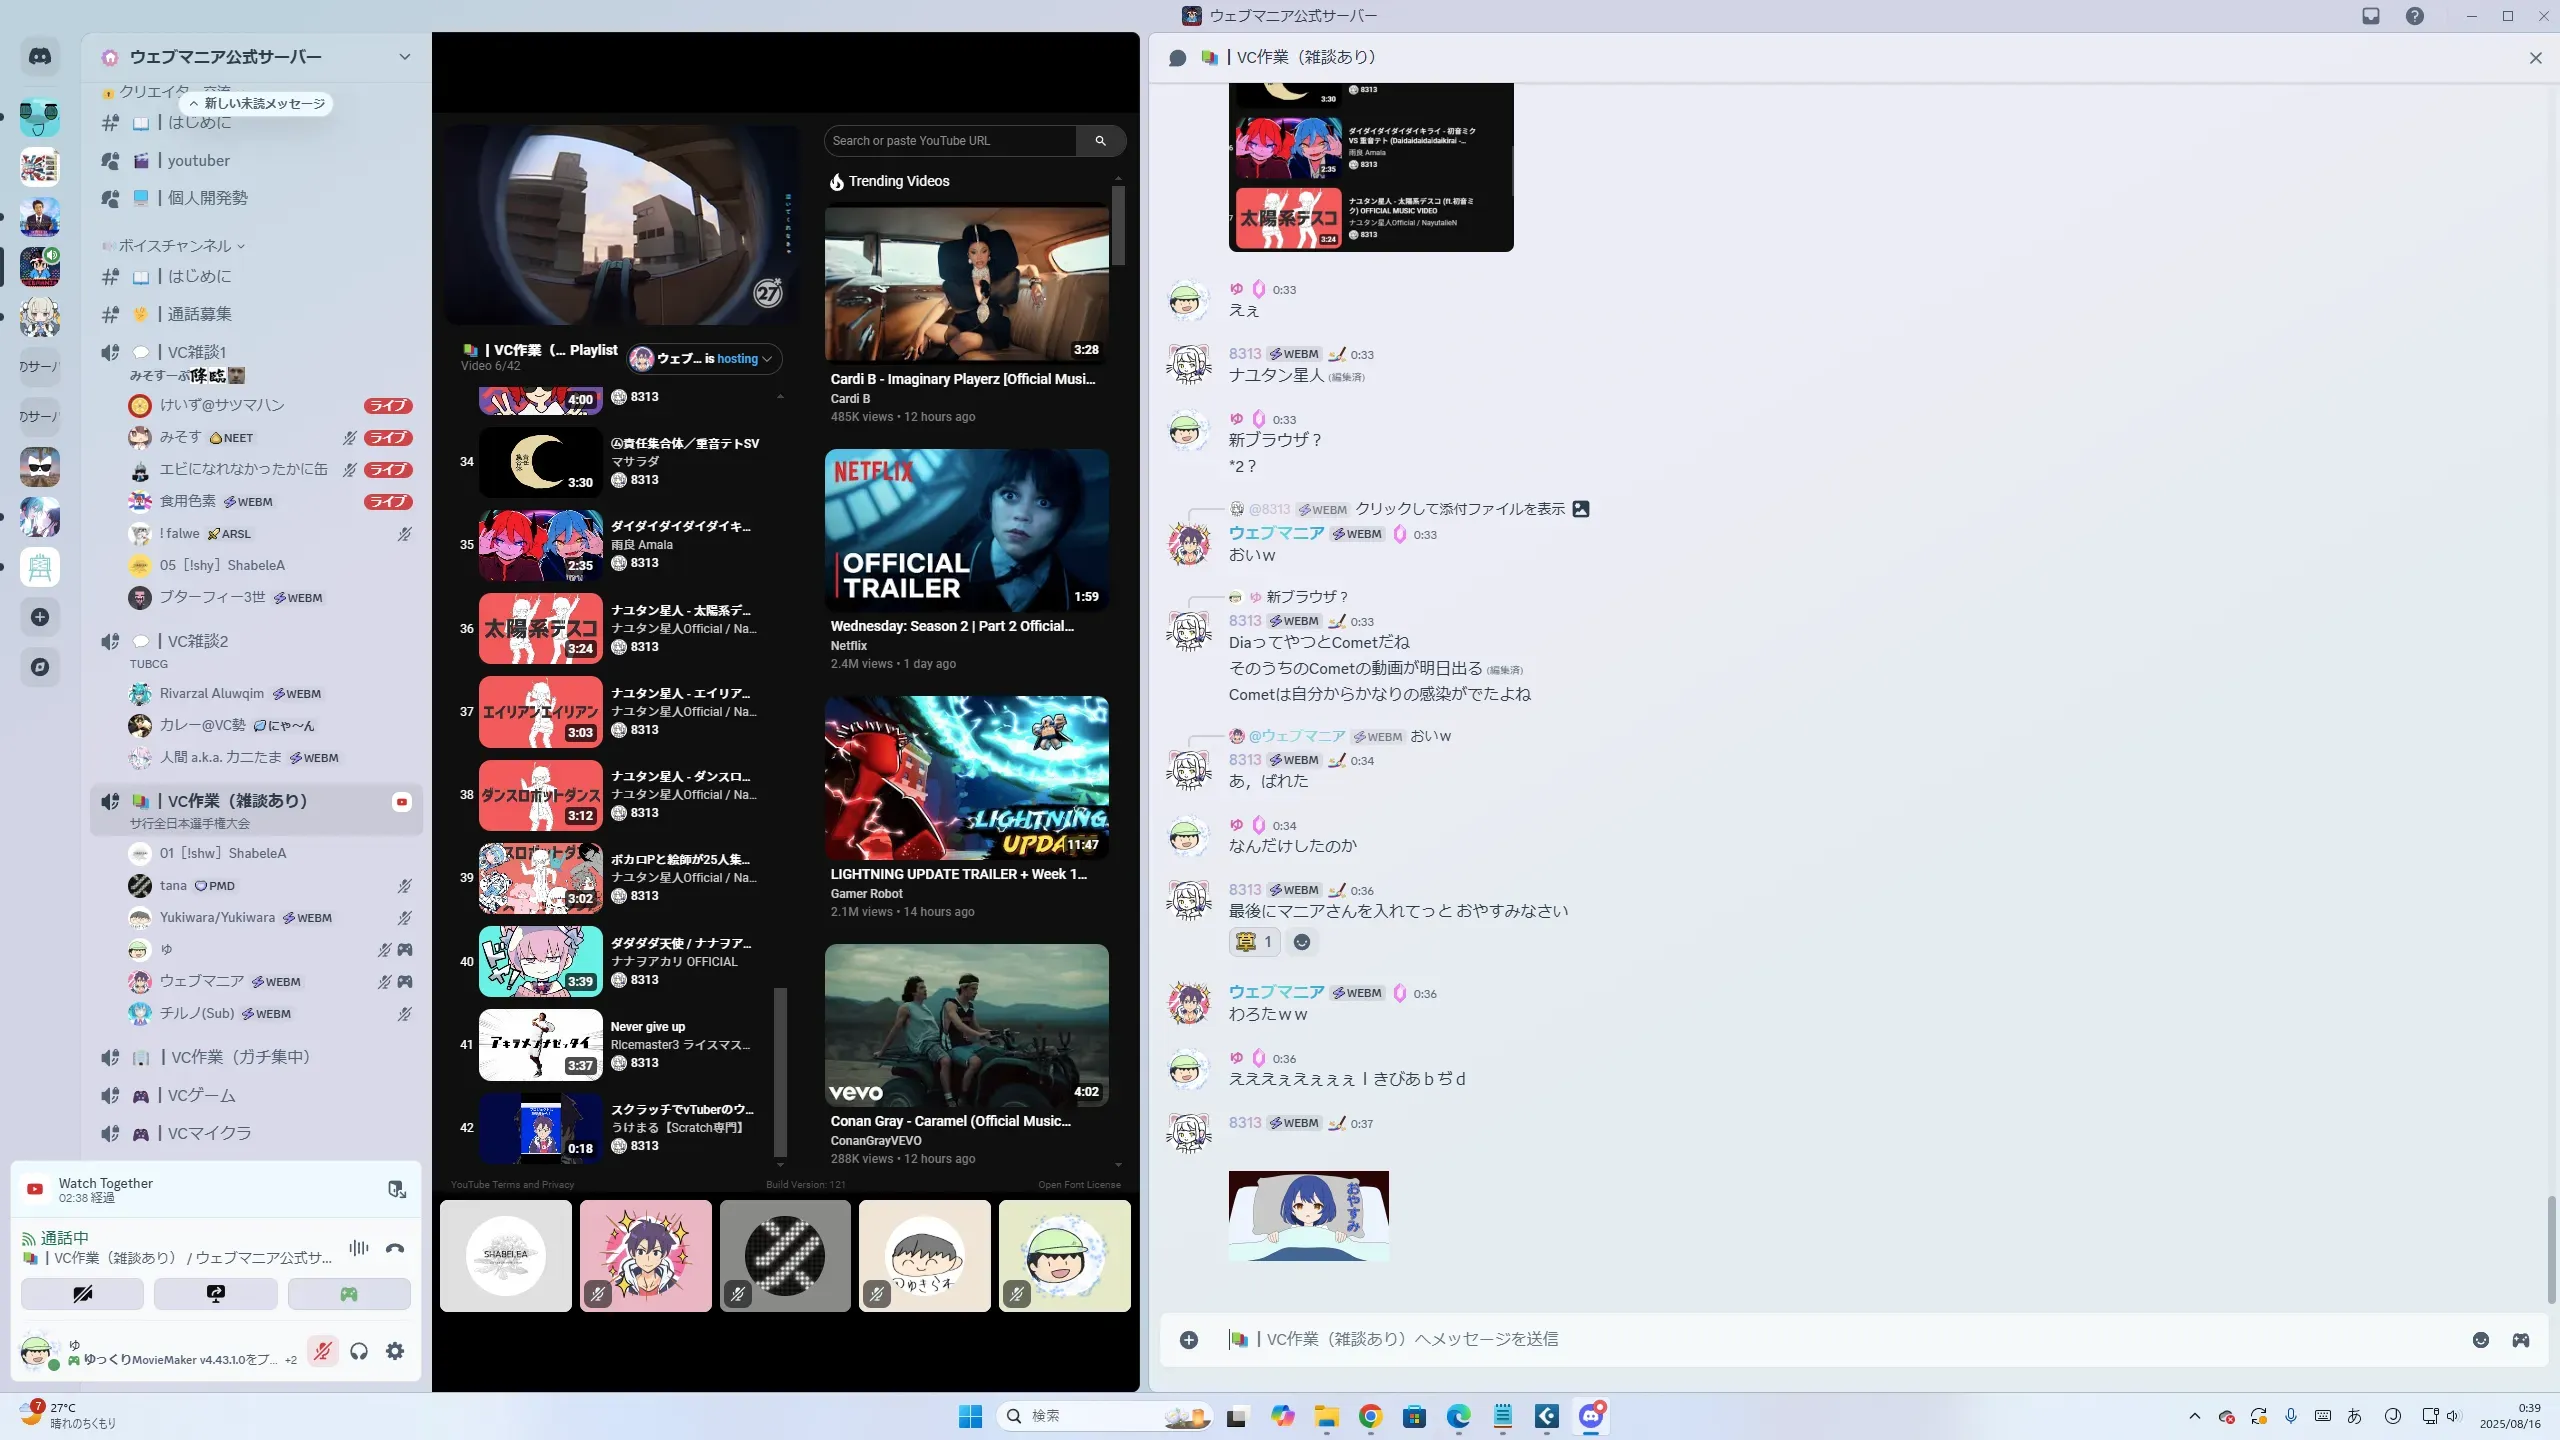
Task: Click the add attachment plus icon in message box
Action: point(1189,1340)
